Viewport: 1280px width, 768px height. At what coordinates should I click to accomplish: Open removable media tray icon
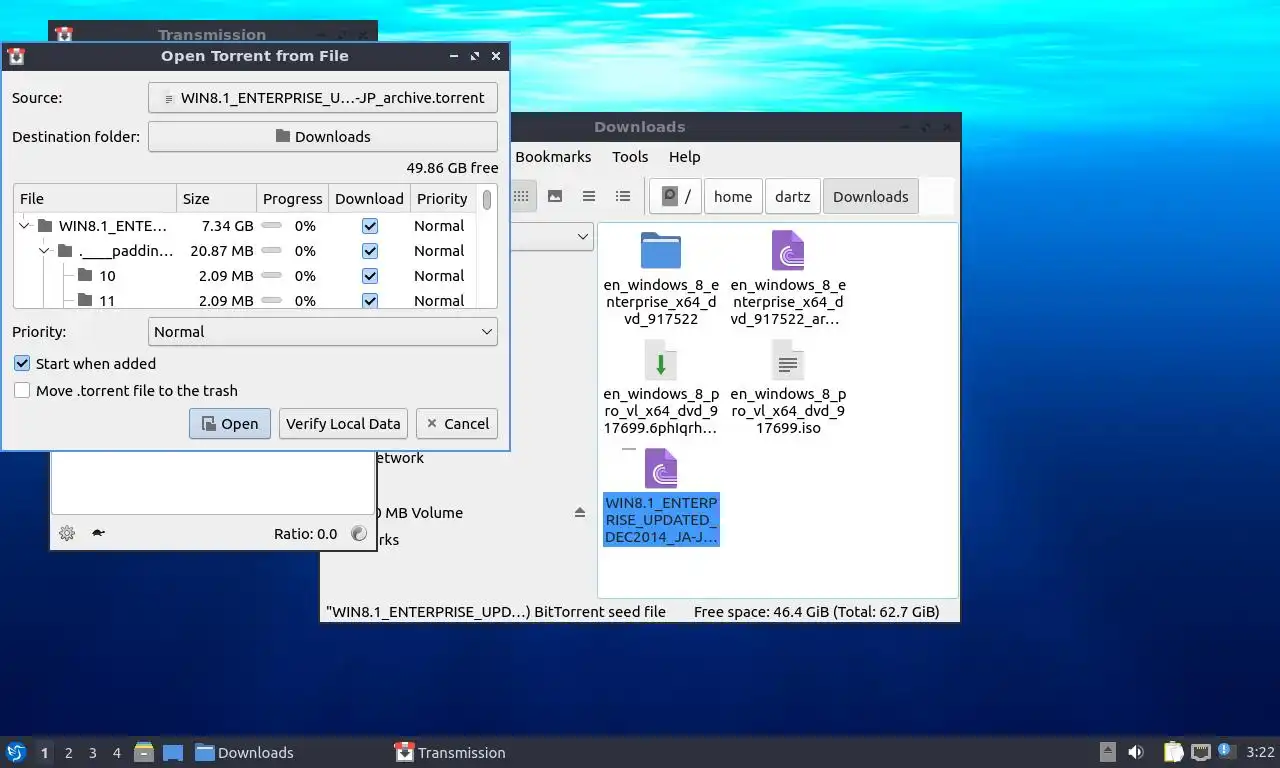coord(1108,752)
